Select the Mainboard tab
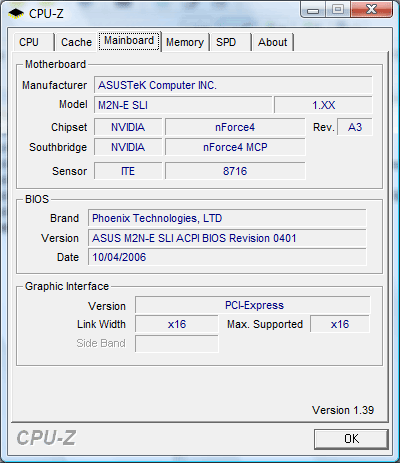Image resolution: width=400 pixels, height=463 pixels. 129,41
